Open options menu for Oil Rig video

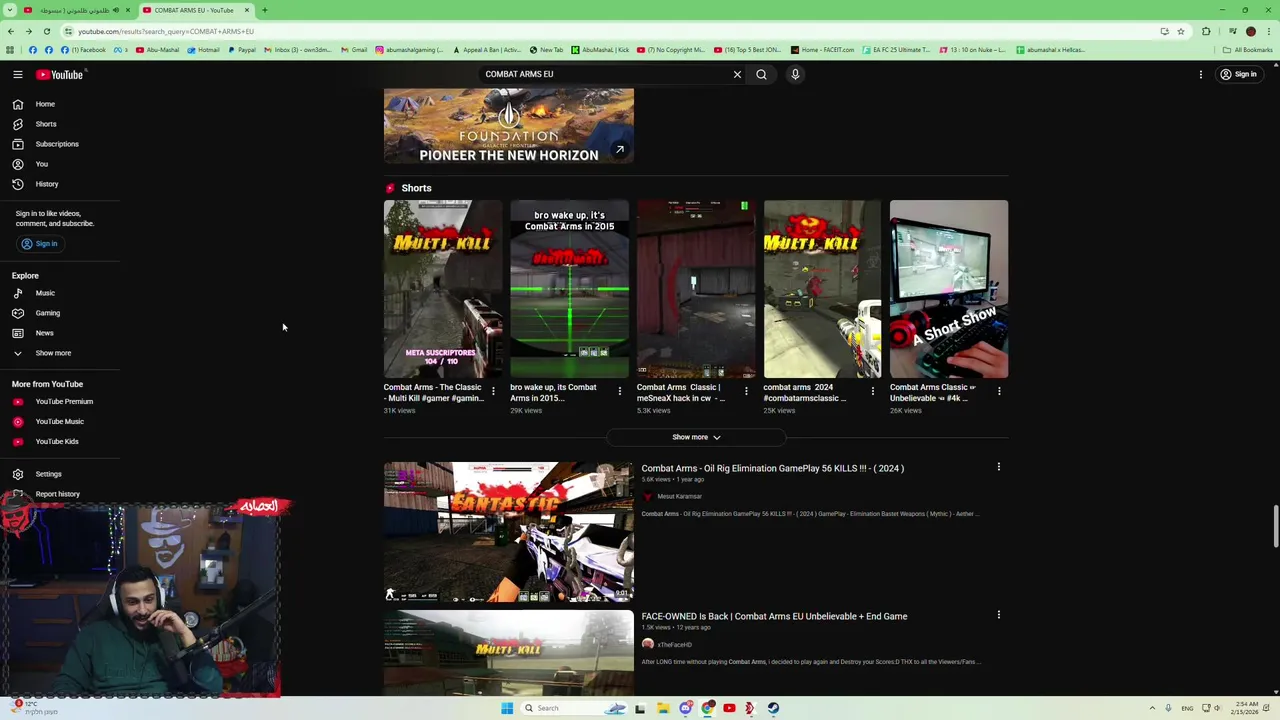[998, 467]
